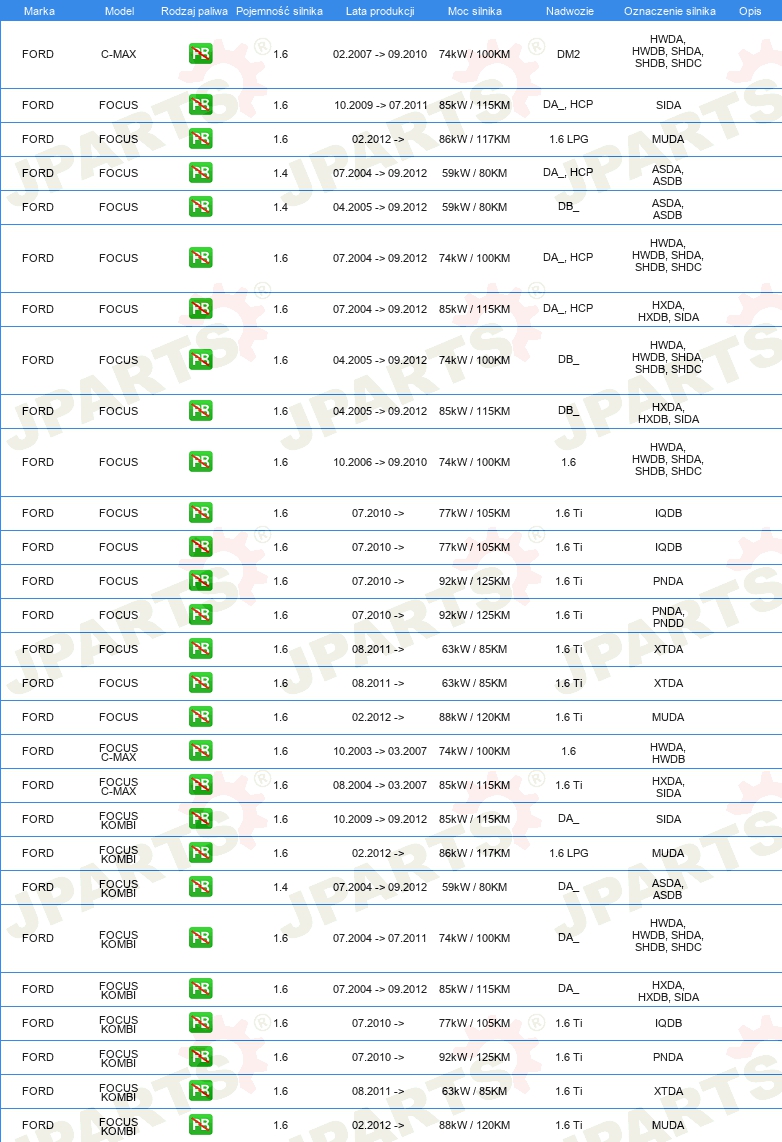Click fuel icon in Focus 74kW DA_, HCP row
The height and width of the screenshot is (1142, 782).
pos(200,258)
